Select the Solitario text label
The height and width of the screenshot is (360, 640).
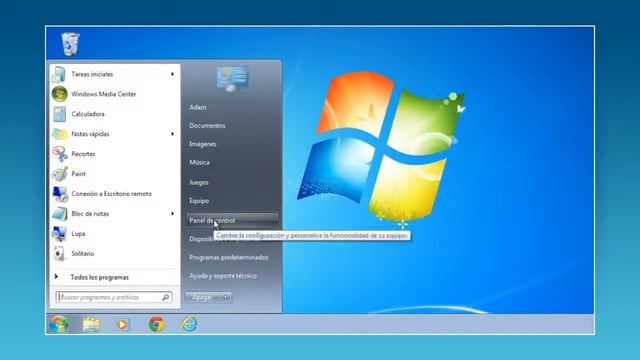click(82, 253)
